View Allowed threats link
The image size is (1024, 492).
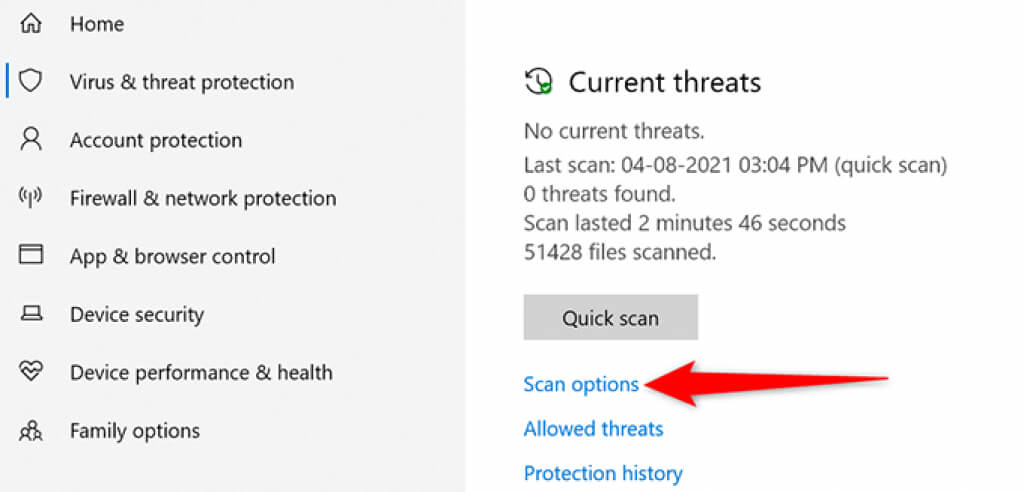pos(593,429)
